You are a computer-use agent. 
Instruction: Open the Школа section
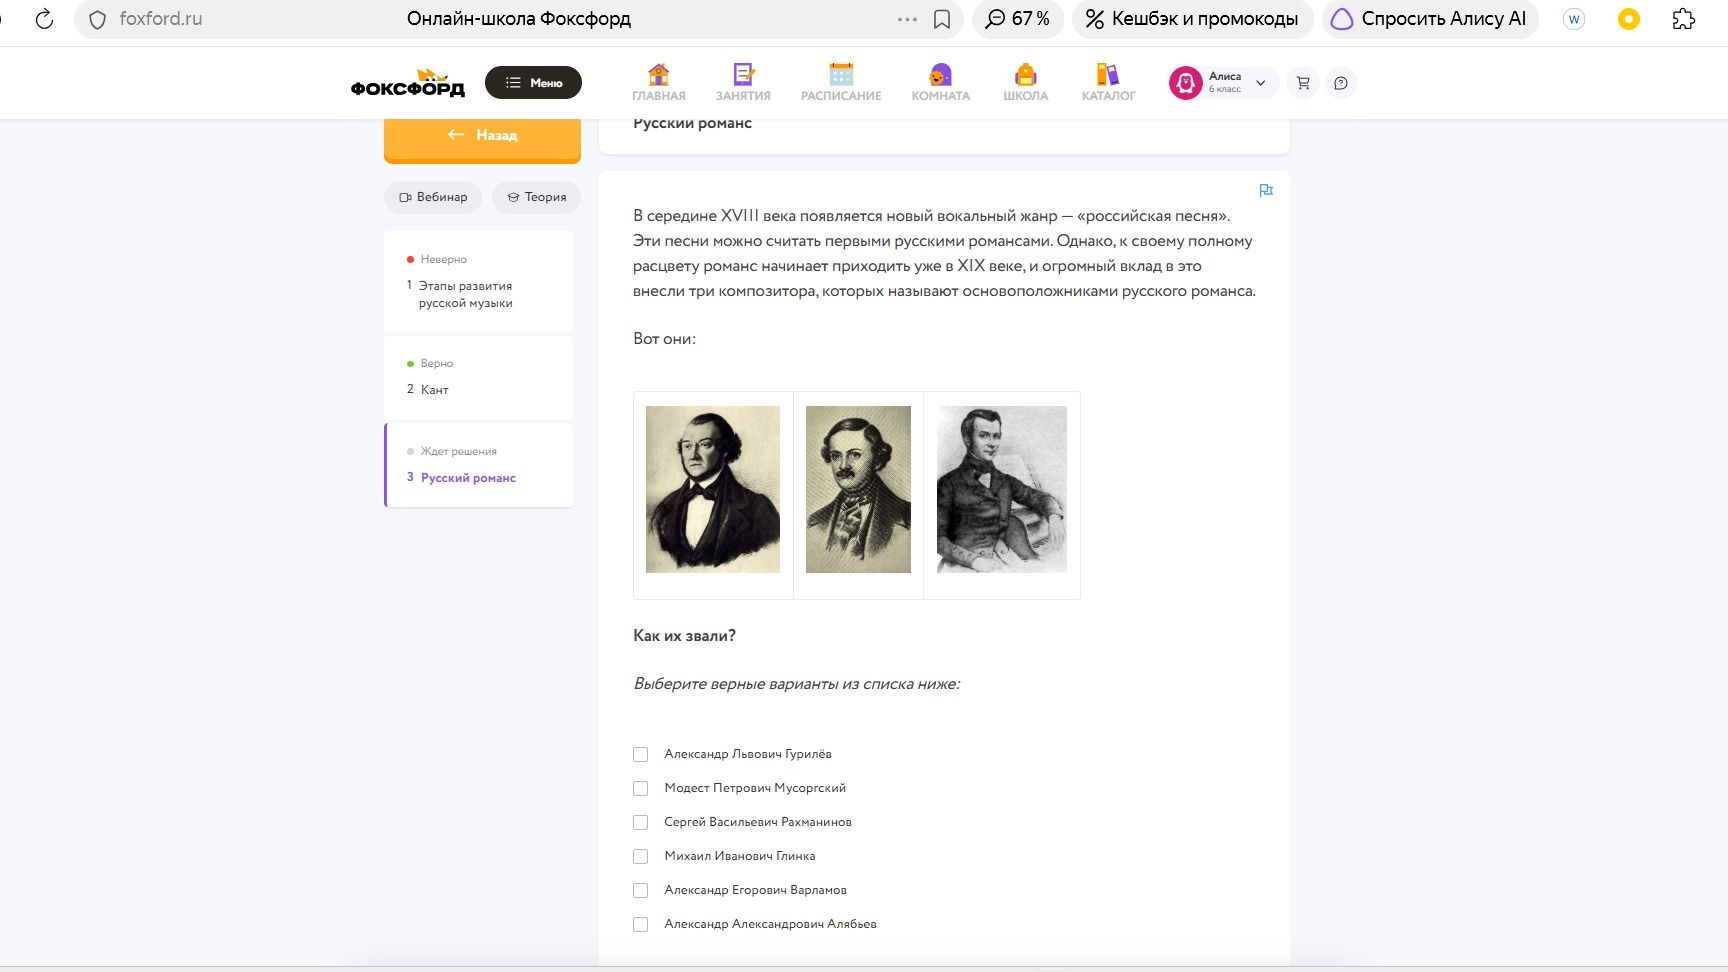click(x=1026, y=83)
